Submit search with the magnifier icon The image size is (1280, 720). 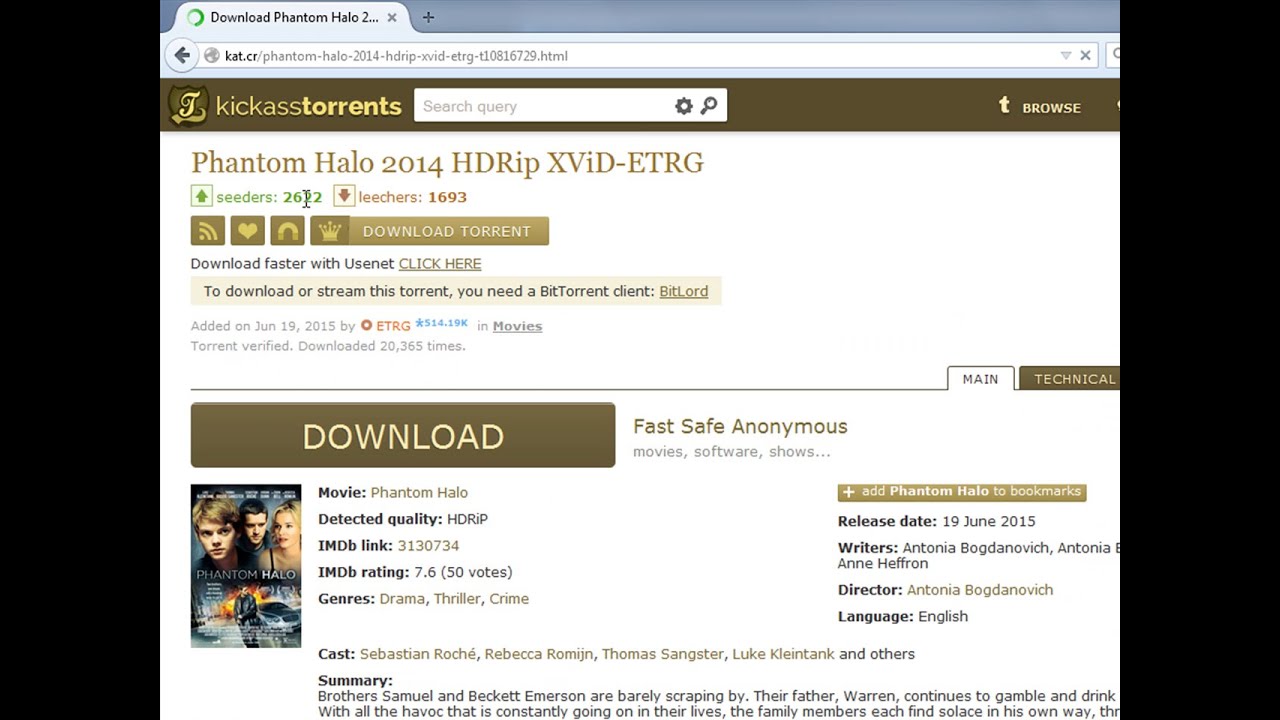coord(709,106)
